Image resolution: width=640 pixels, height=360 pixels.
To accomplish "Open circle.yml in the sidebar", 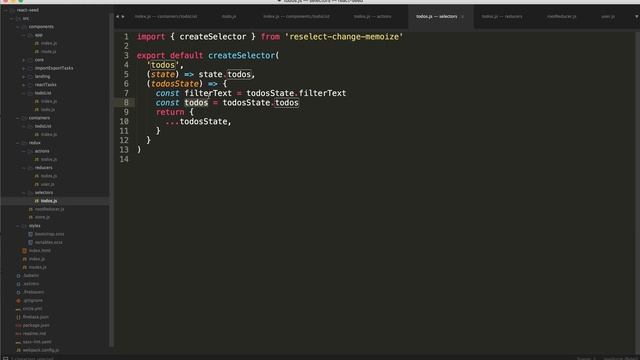I will coord(32,309).
